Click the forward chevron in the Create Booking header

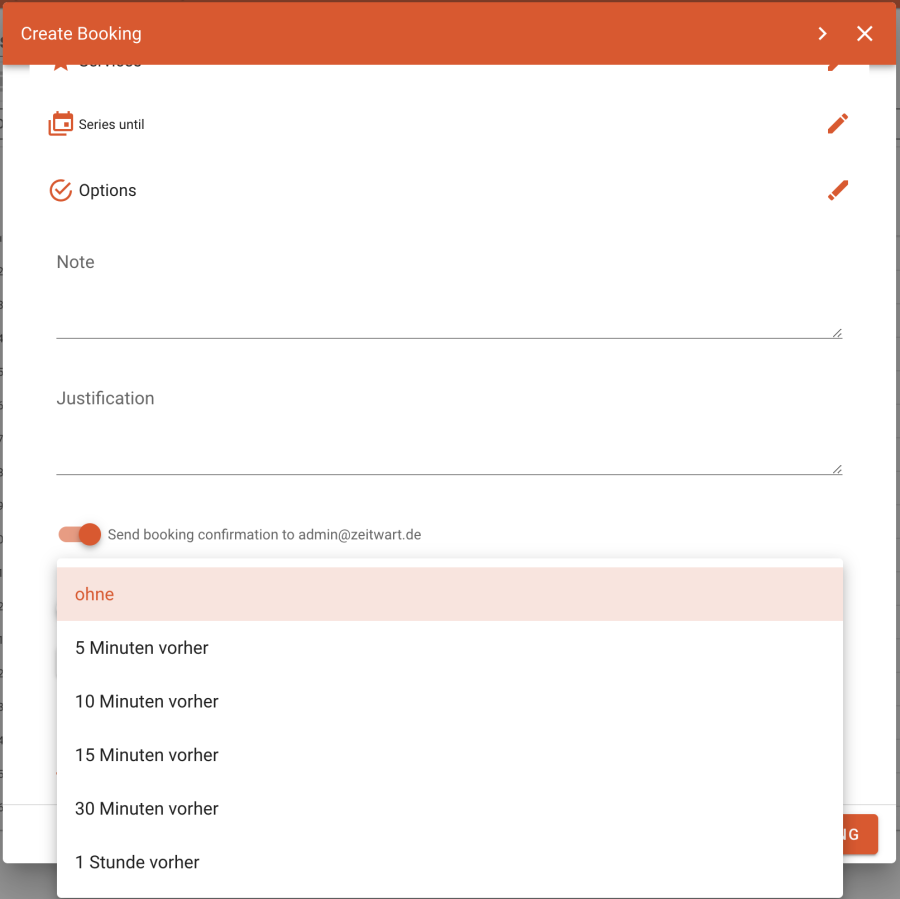pyautogui.click(x=822, y=34)
